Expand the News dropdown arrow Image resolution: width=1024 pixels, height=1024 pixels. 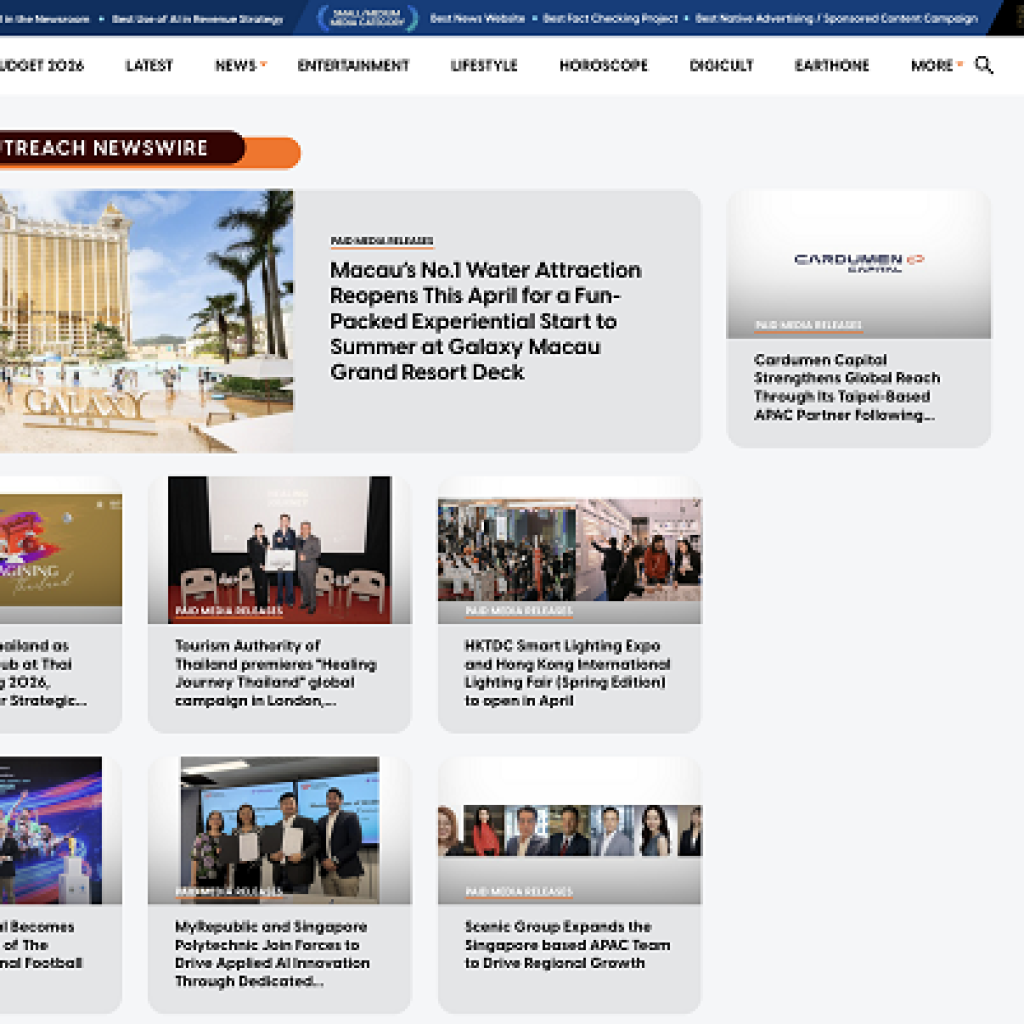point(264,65)
